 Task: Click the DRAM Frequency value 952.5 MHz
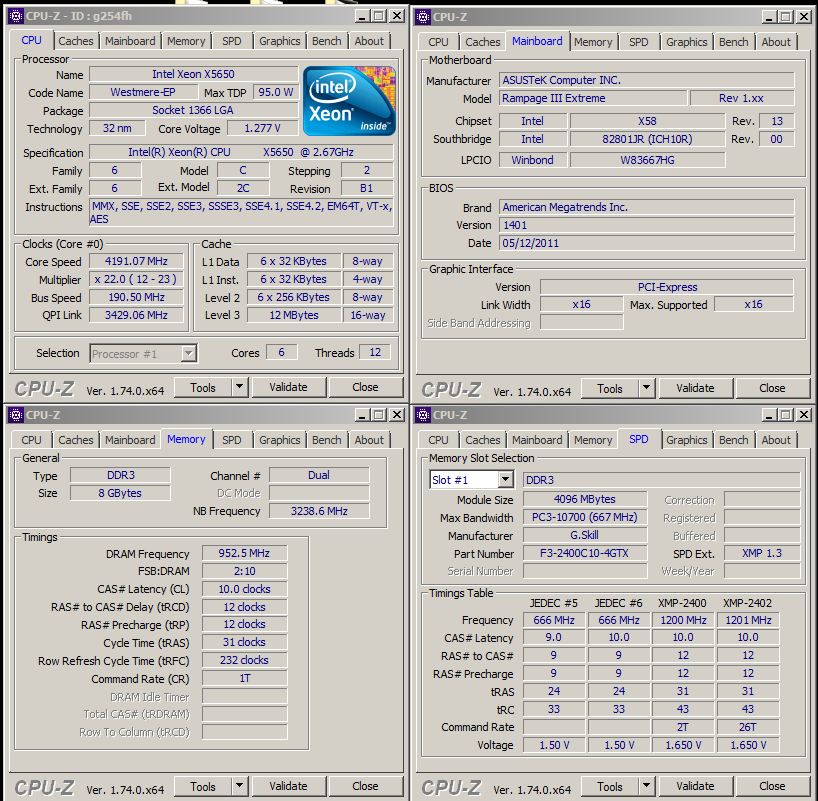click(244, 553)
